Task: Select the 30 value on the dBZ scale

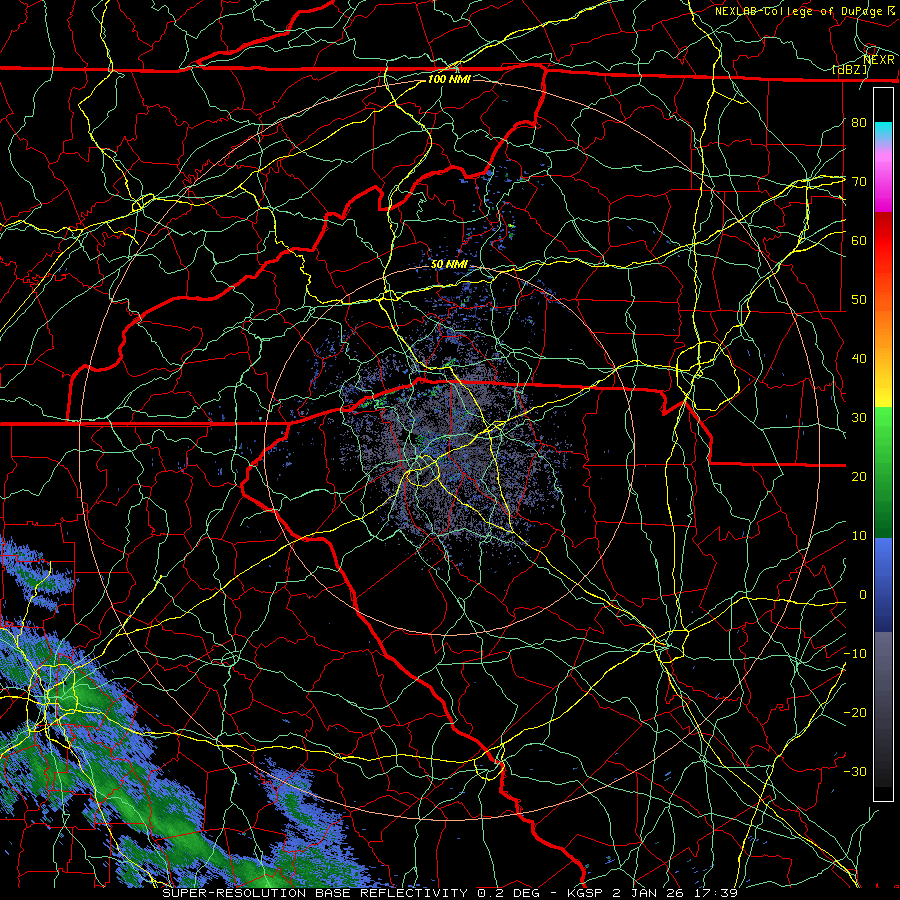Action: coord(859,417)
